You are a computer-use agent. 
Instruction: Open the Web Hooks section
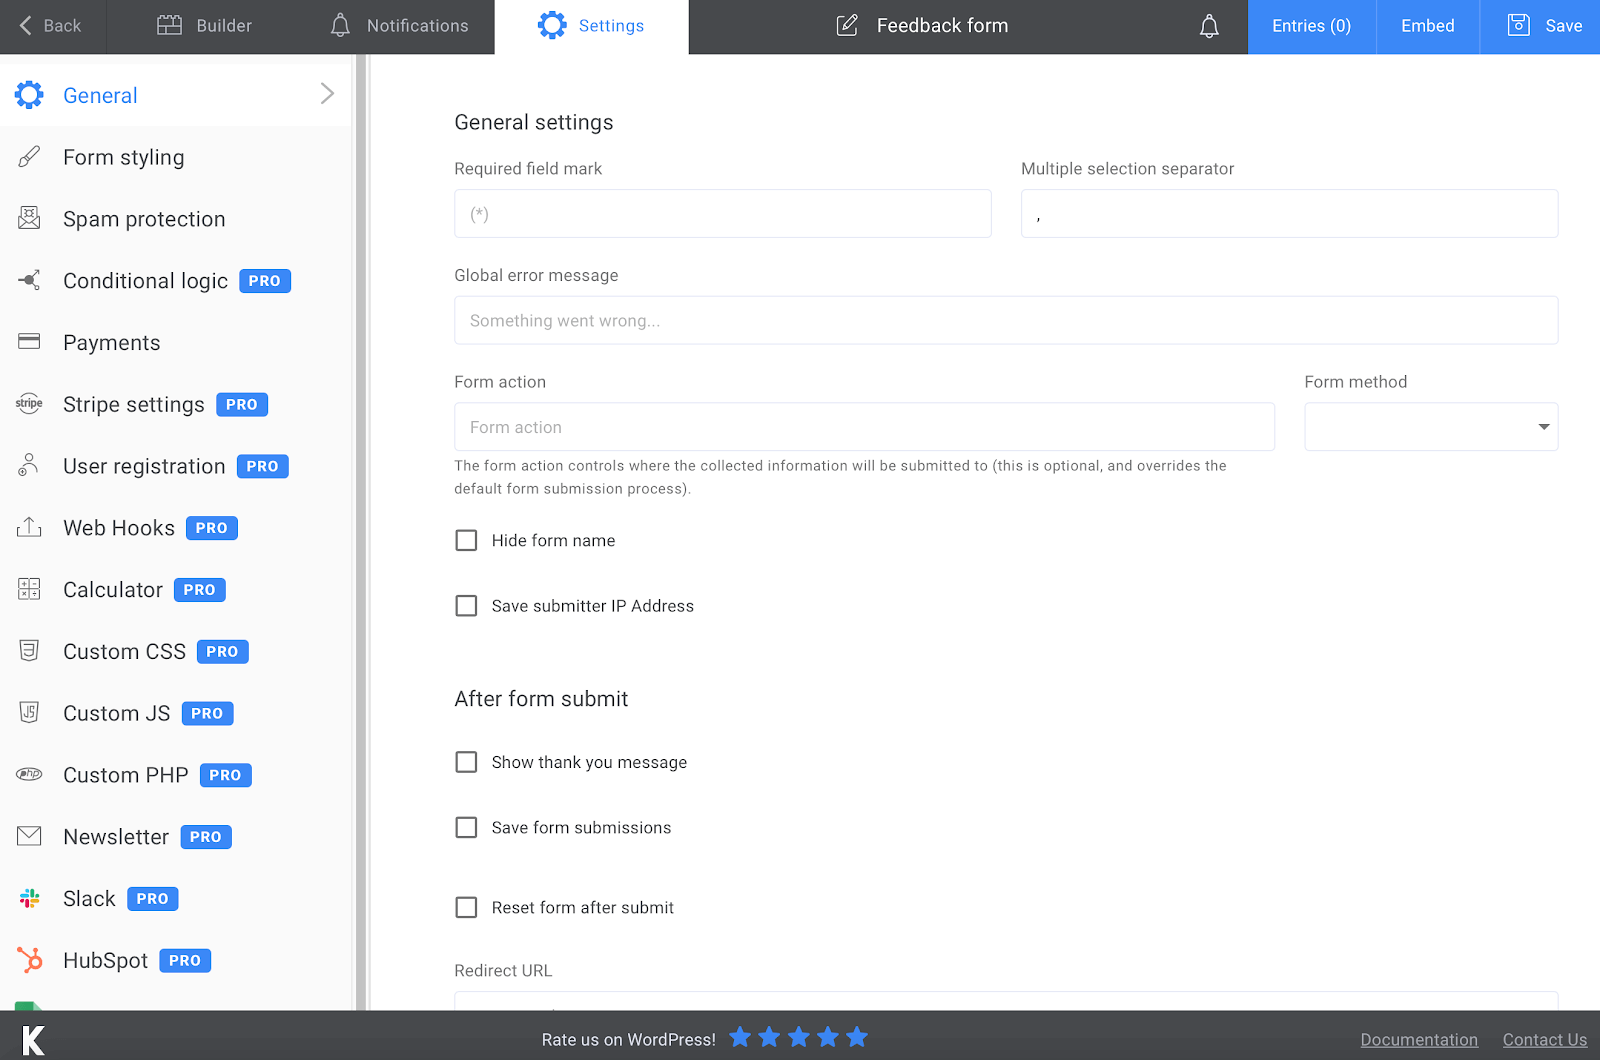(x=117, y=528)
